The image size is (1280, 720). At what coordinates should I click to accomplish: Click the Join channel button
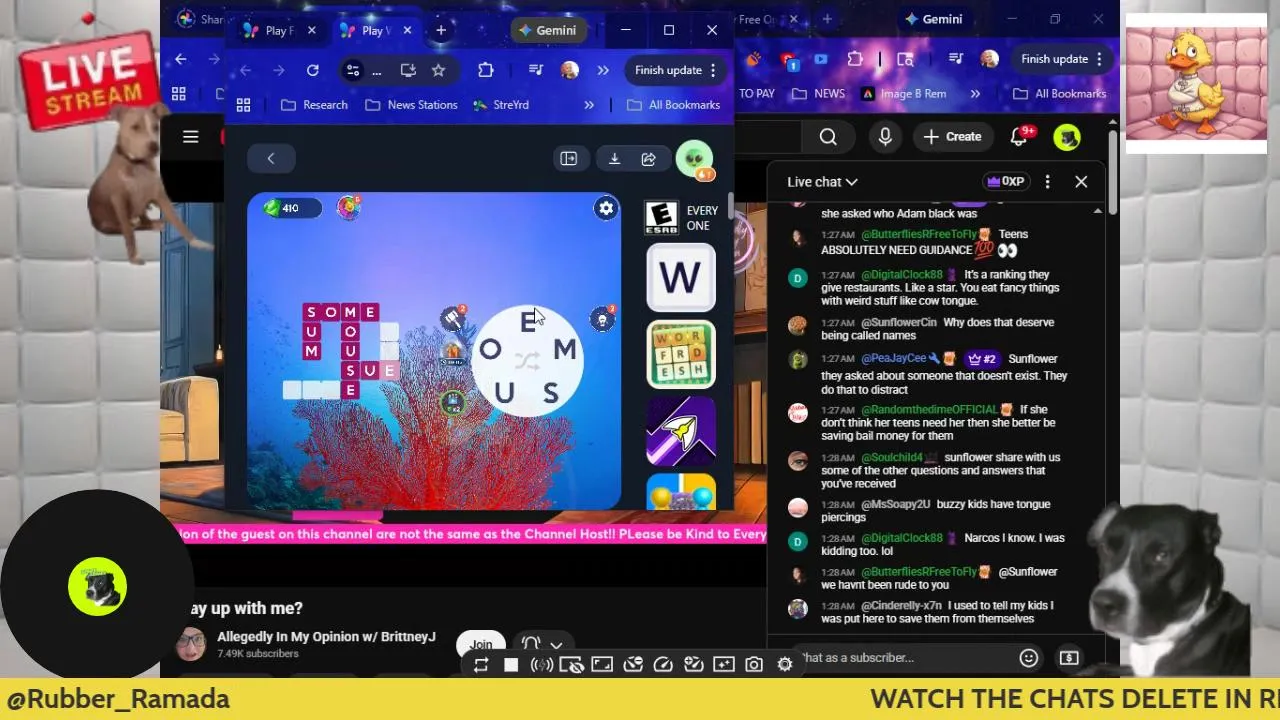click(x=481, y=645)
